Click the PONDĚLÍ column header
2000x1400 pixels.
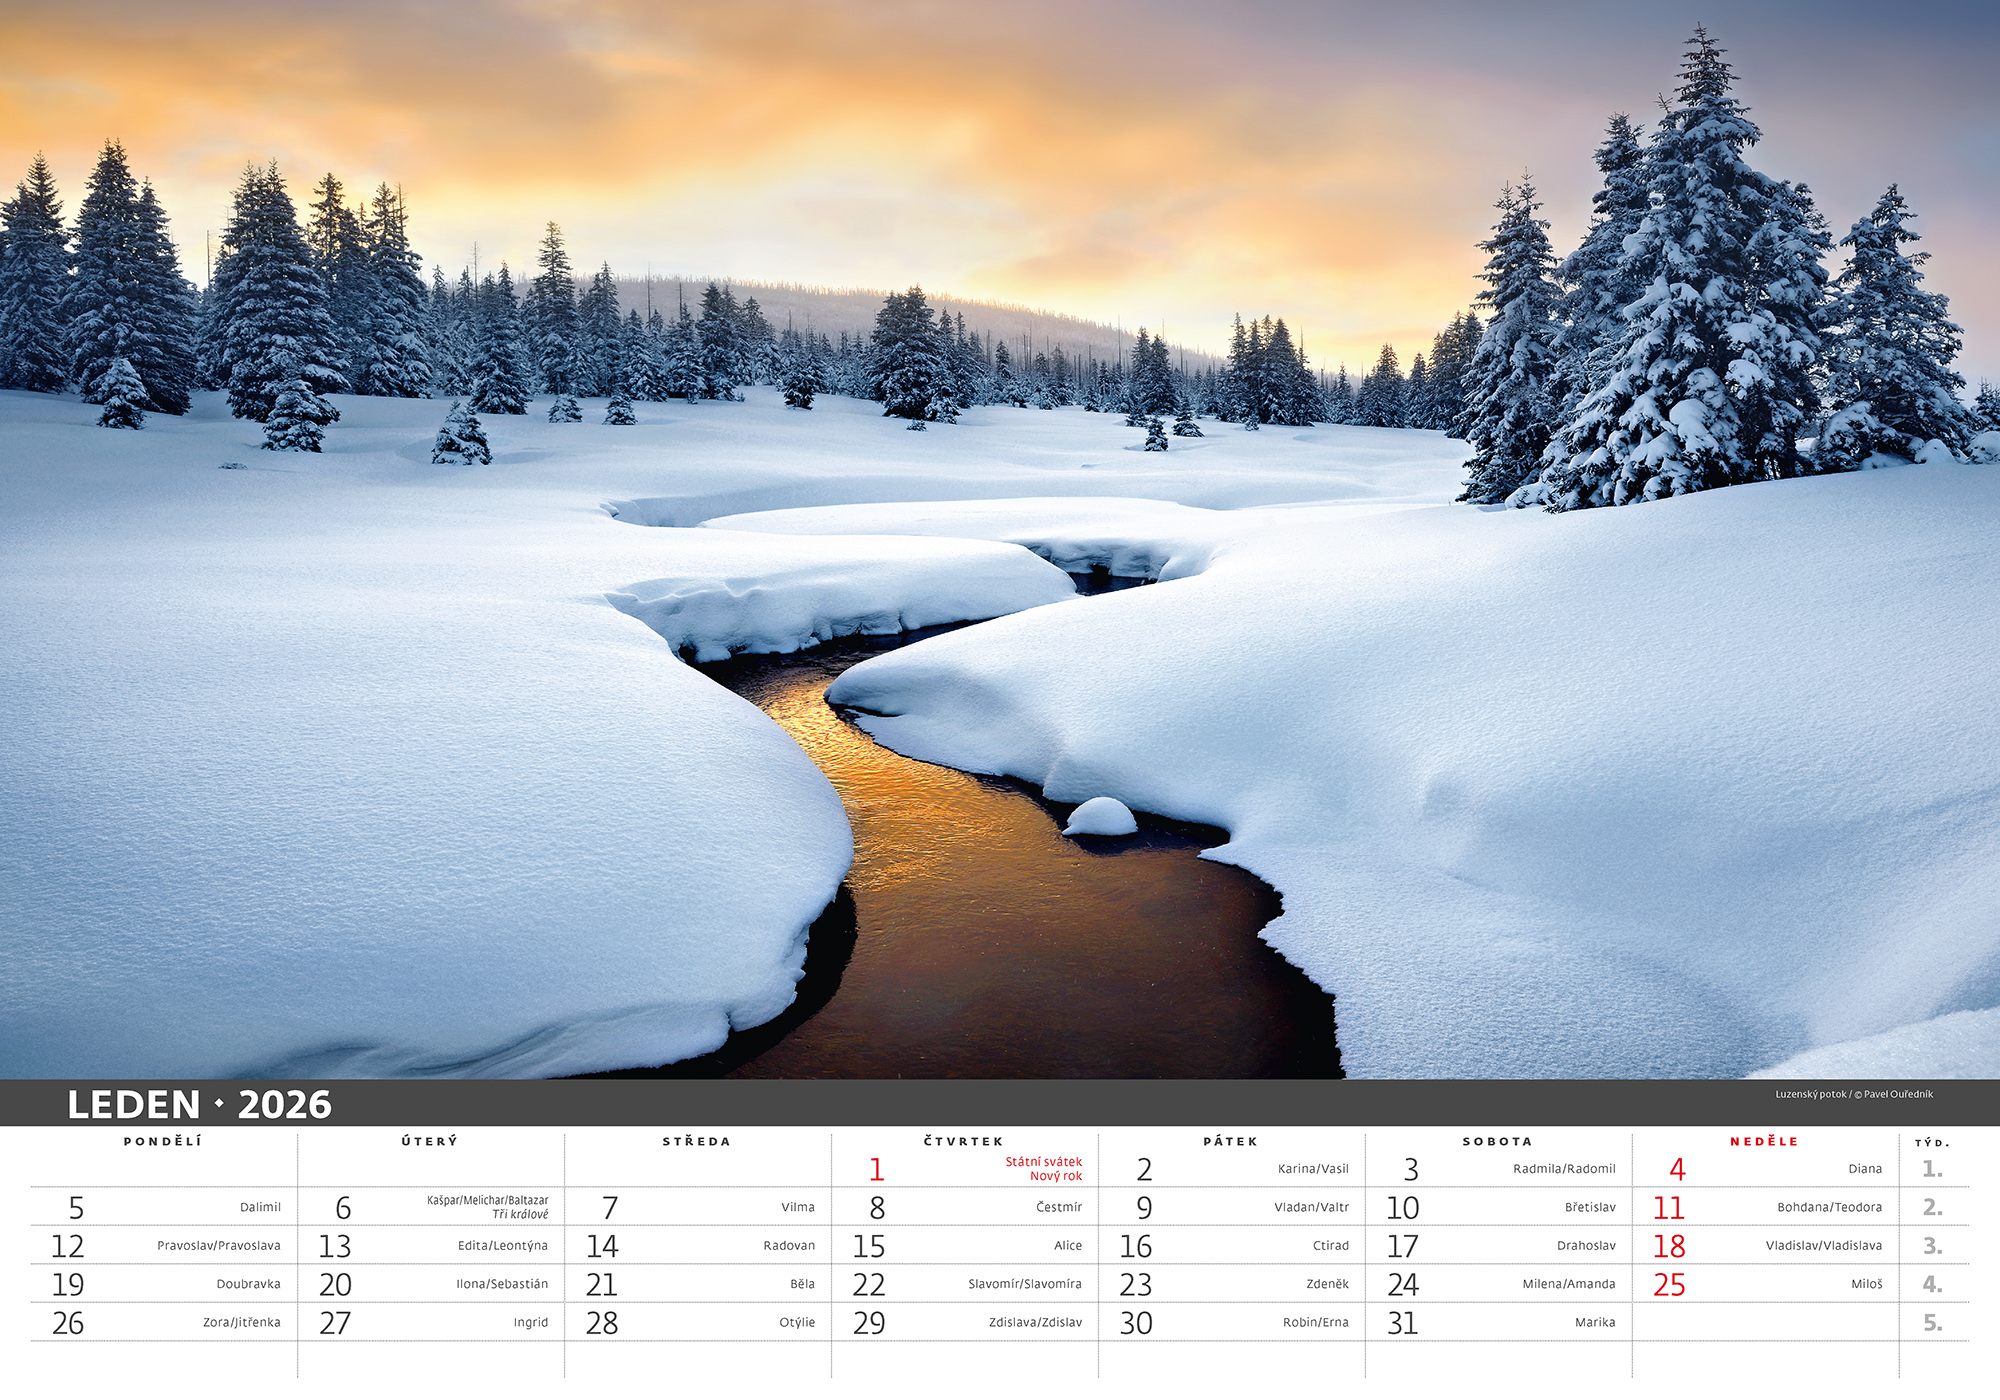(163, 1141)
